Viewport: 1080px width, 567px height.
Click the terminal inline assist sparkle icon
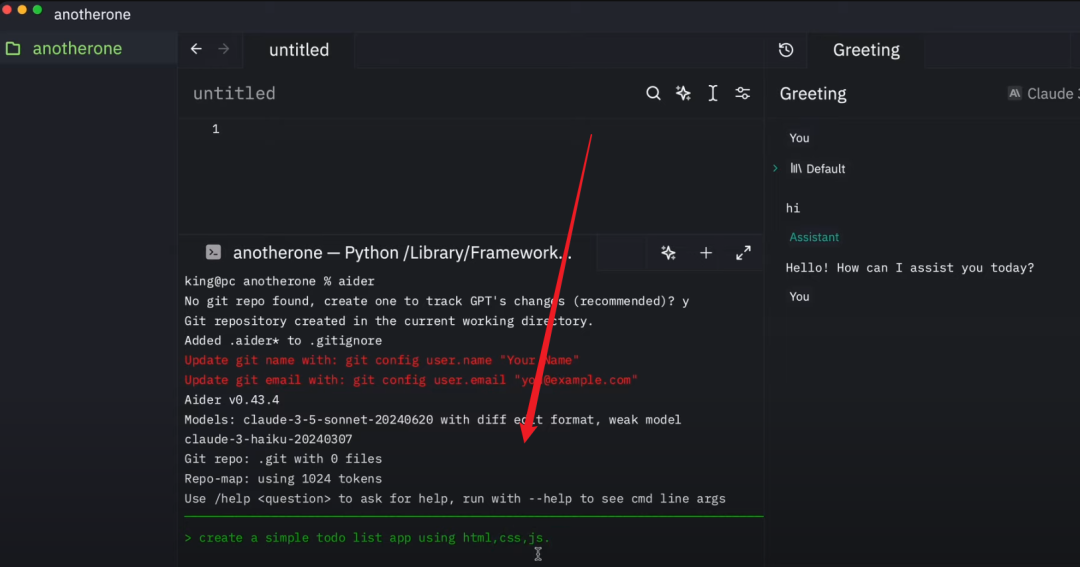(x=668, y=253)
